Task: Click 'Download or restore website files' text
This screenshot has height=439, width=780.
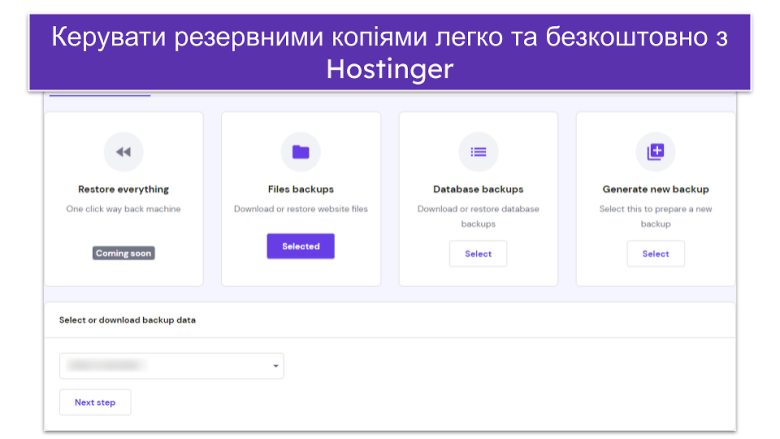Action: [300, 209]
